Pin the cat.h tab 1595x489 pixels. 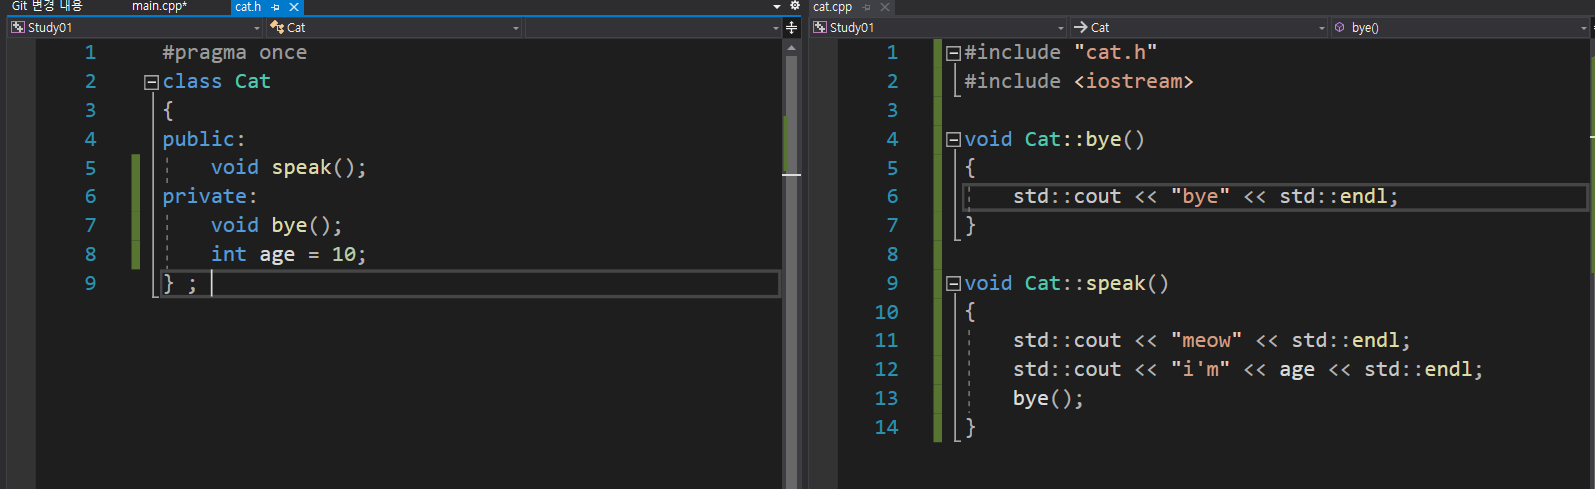coord(276,7)
